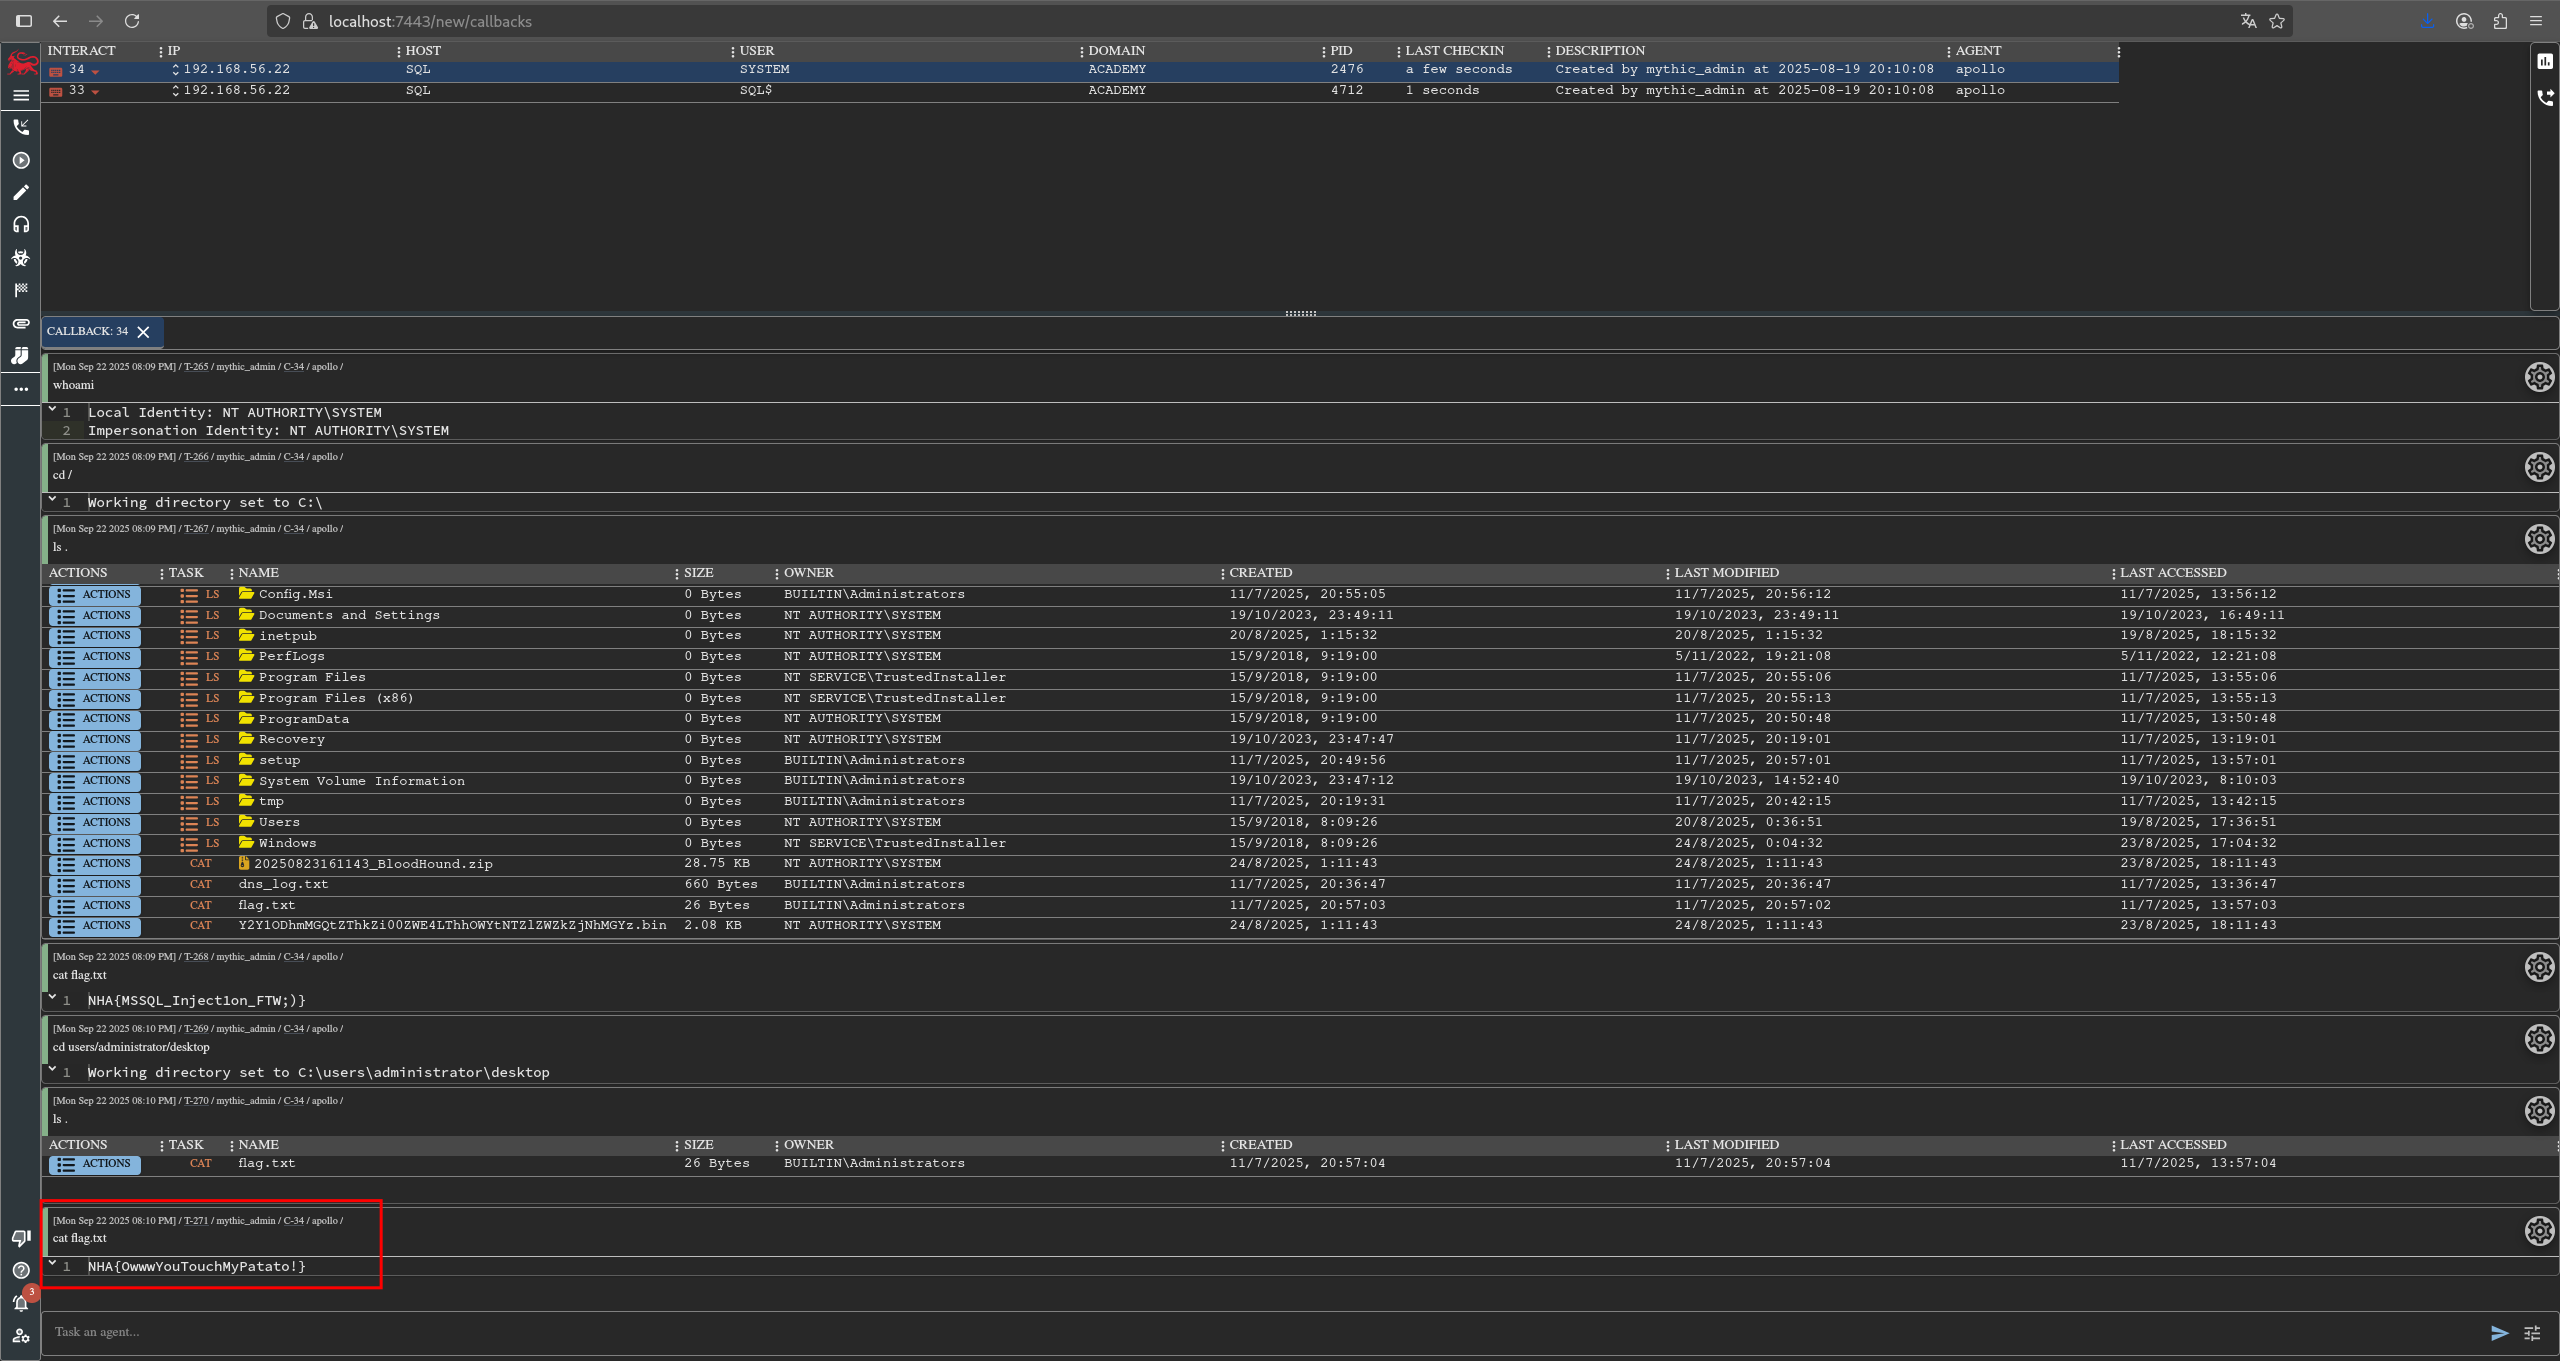The width and height of the screenshot is (2560, 1361).
Task: Click the keyboard interact icon for callback 33
Action: tap(56, 92)
